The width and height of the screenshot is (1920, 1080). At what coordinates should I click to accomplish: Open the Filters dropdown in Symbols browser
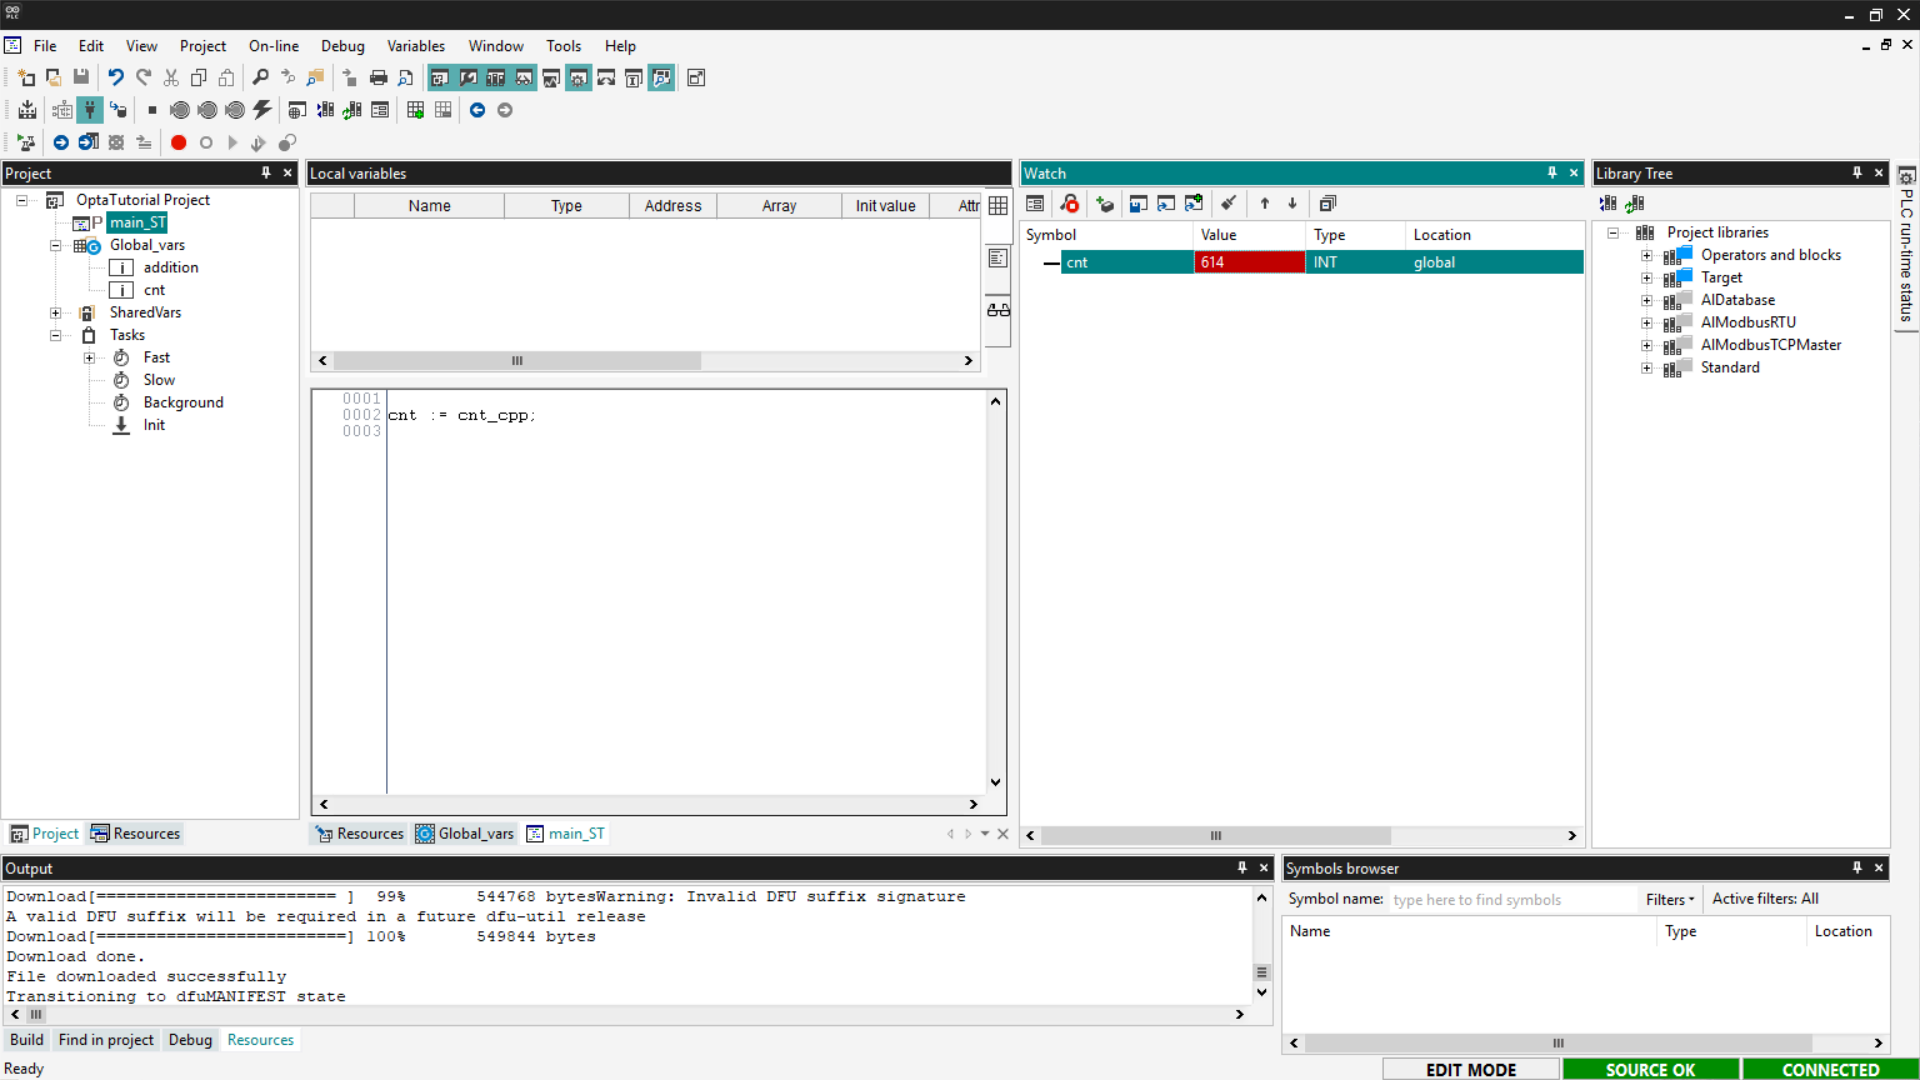pyautogui.click(x=1670, y=899)
